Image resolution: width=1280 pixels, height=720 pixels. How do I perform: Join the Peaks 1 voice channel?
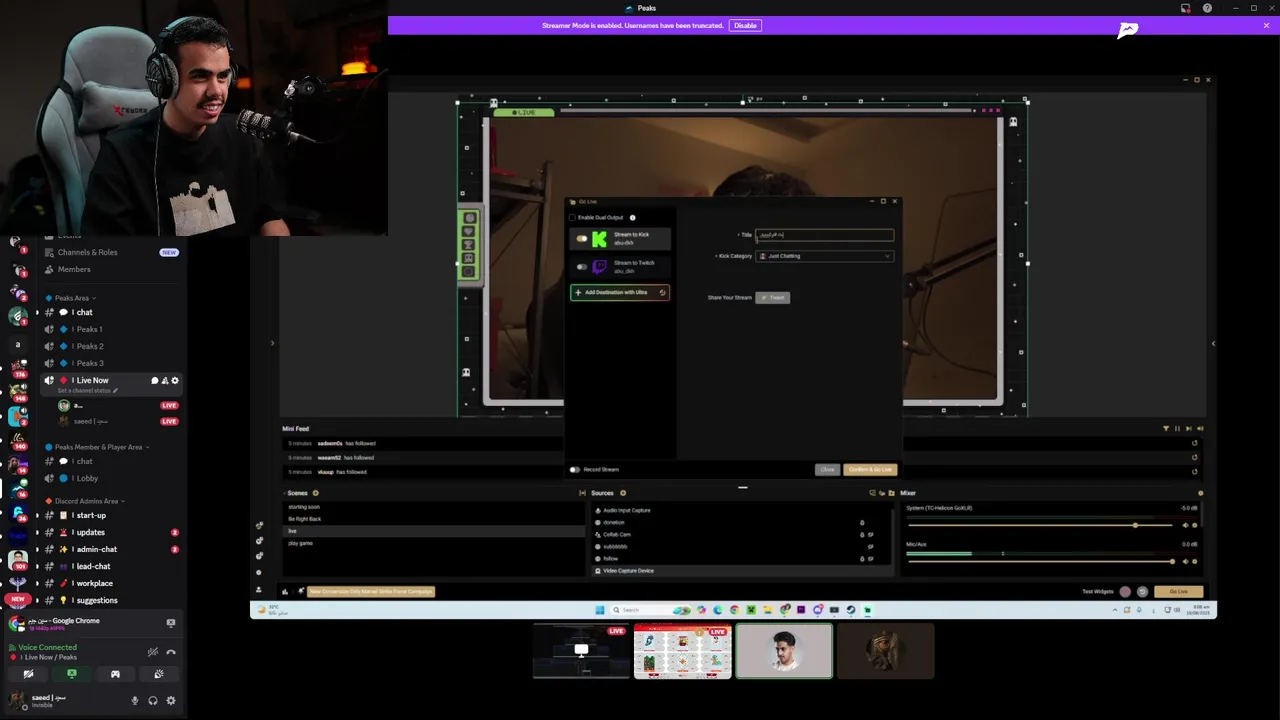pos(110,329)
